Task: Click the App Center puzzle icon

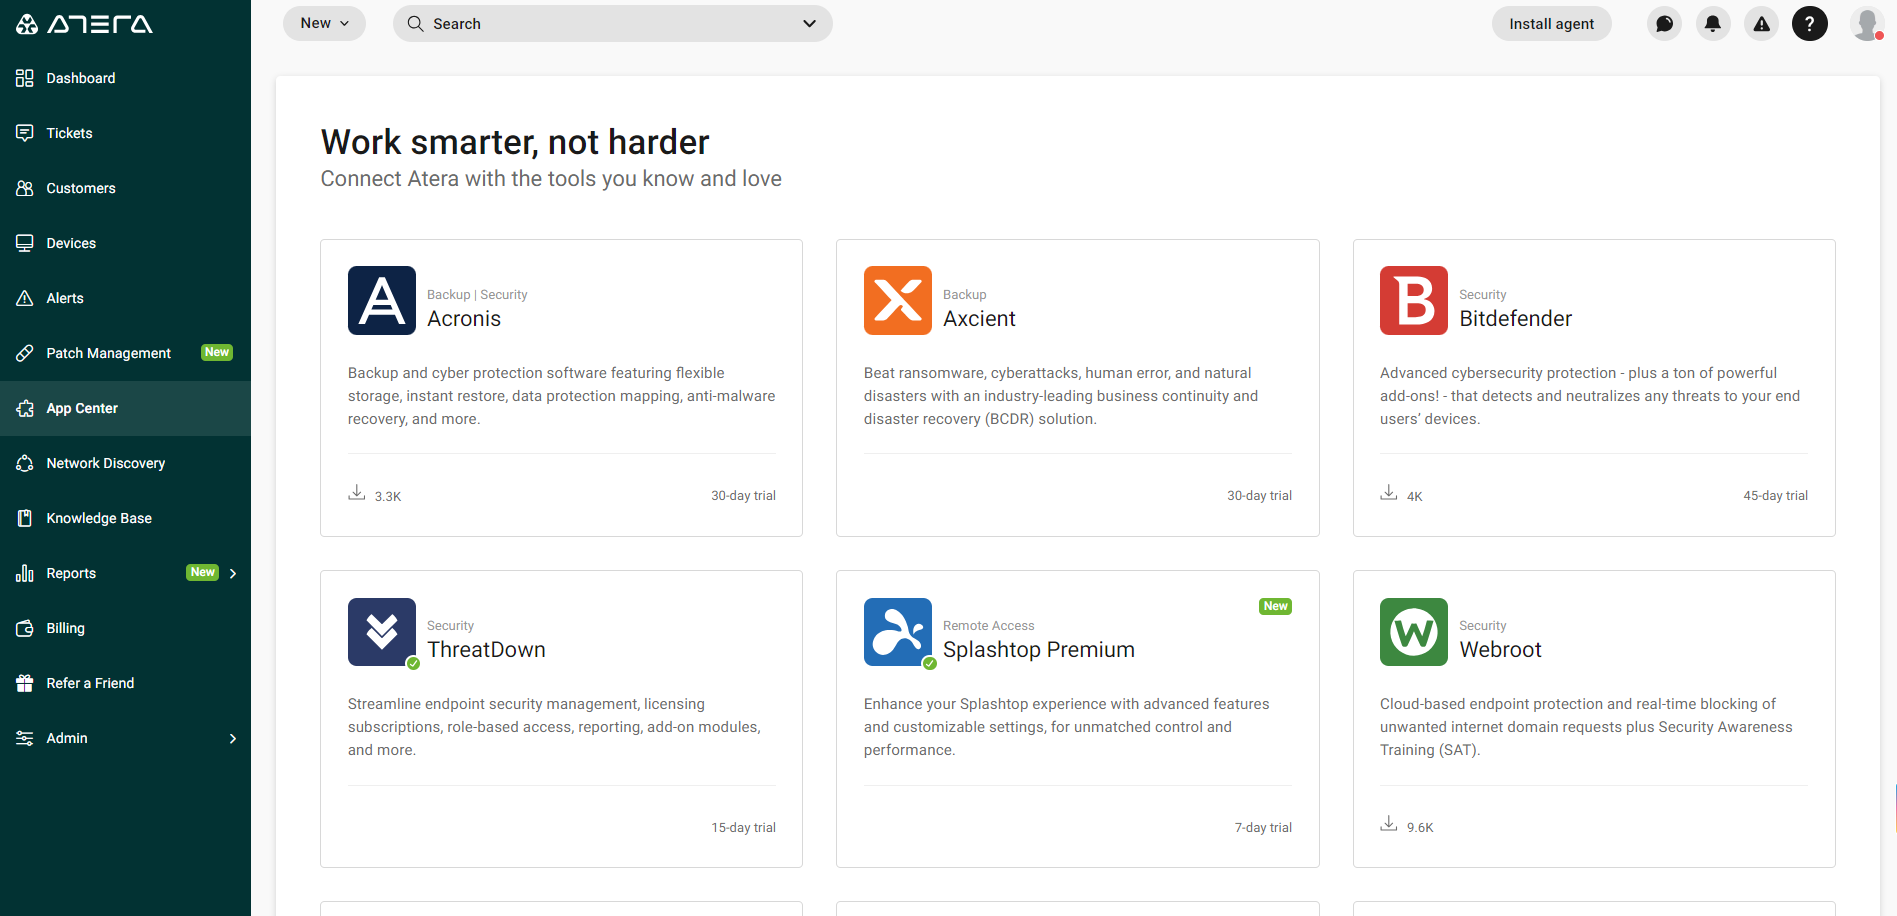Action: coord(25,408)
